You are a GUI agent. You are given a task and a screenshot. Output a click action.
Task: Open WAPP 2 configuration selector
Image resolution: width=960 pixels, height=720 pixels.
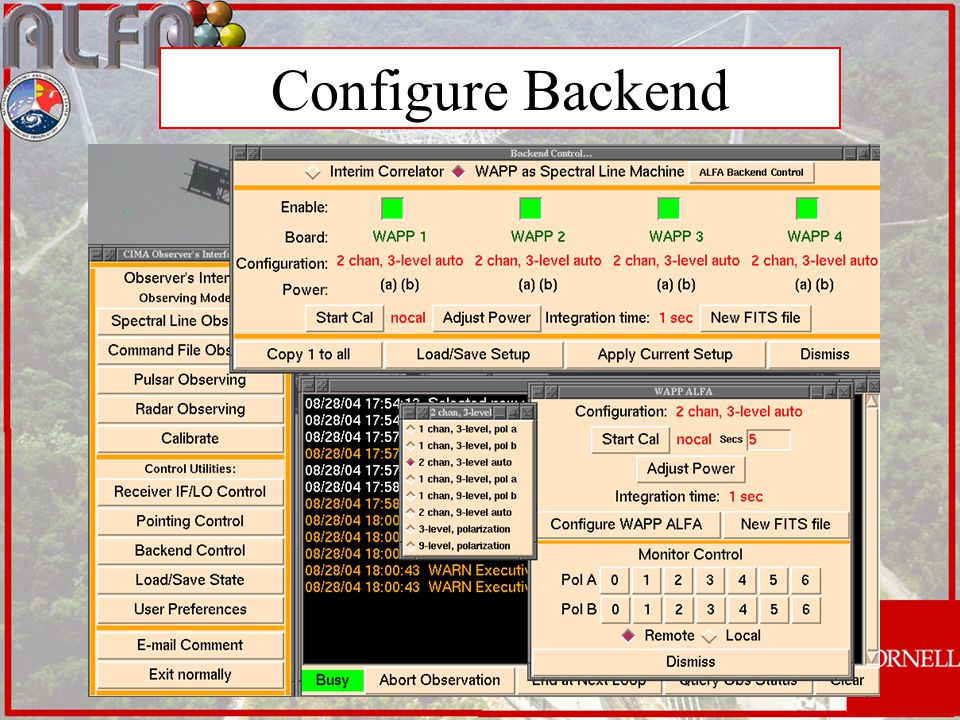[x=538, y=261]
